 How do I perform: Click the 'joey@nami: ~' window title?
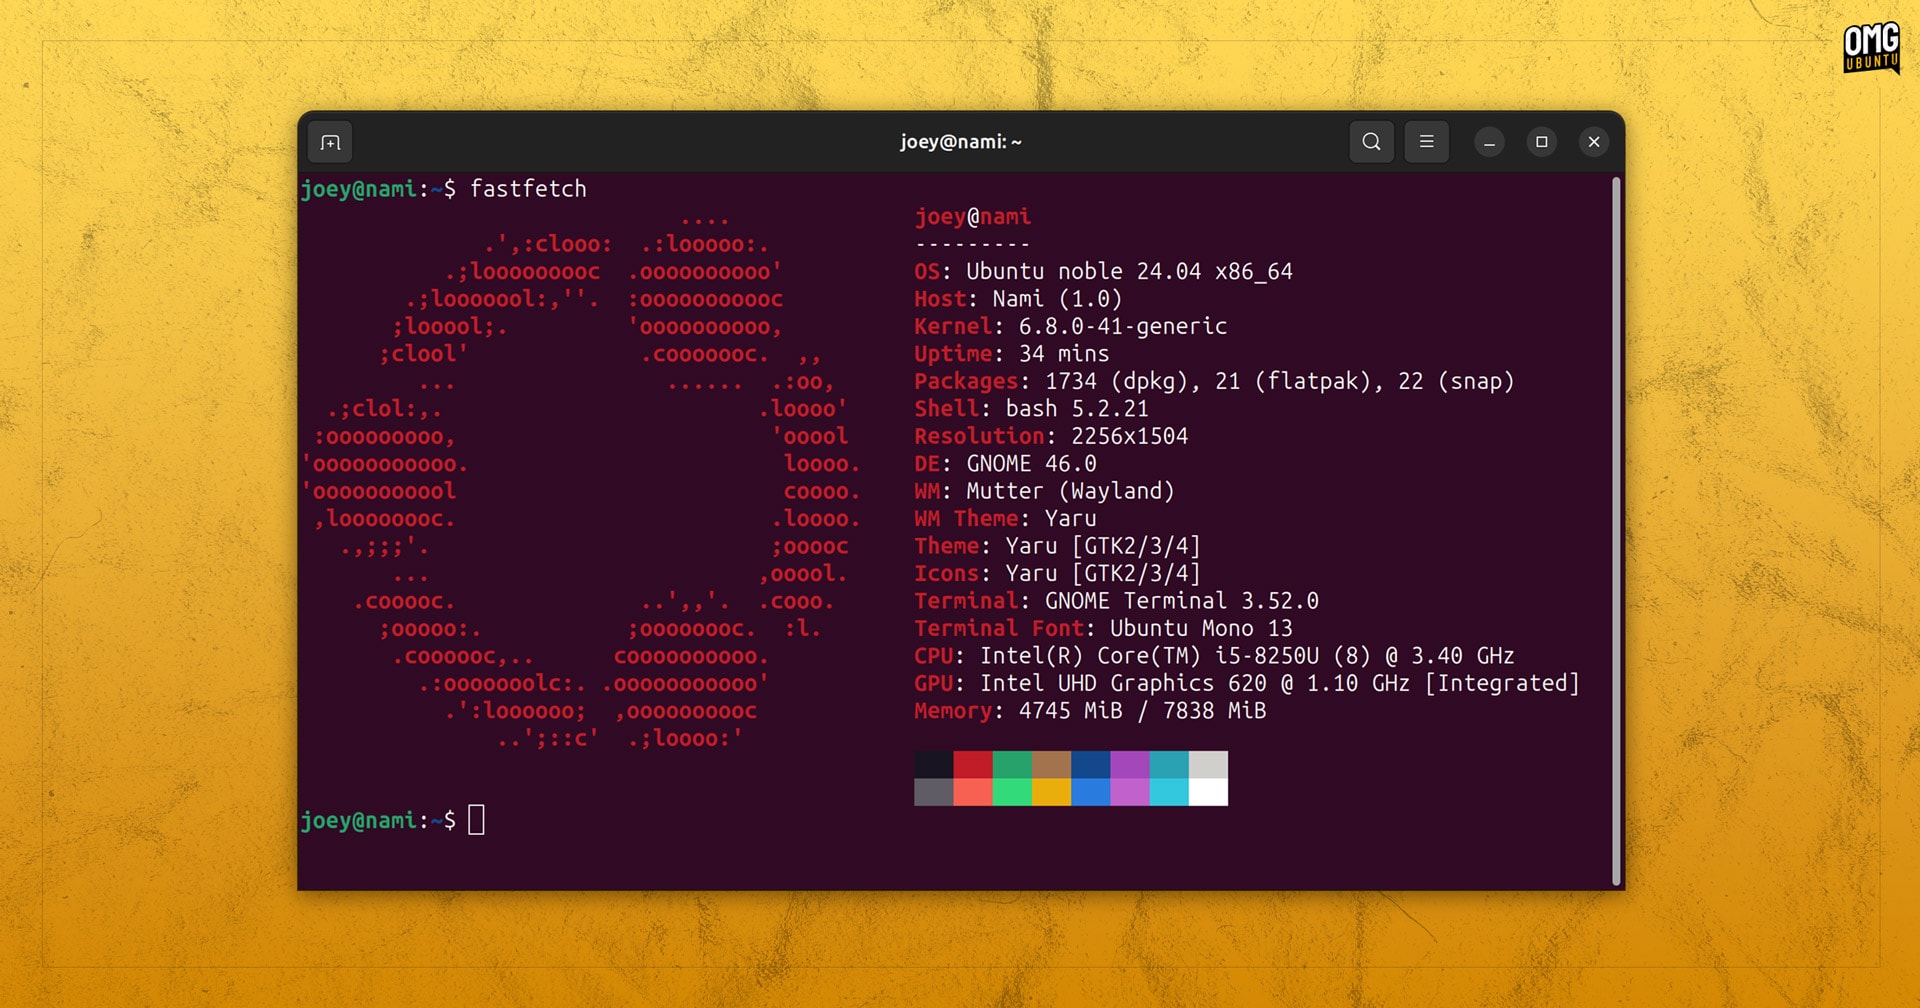coord(960,142)
